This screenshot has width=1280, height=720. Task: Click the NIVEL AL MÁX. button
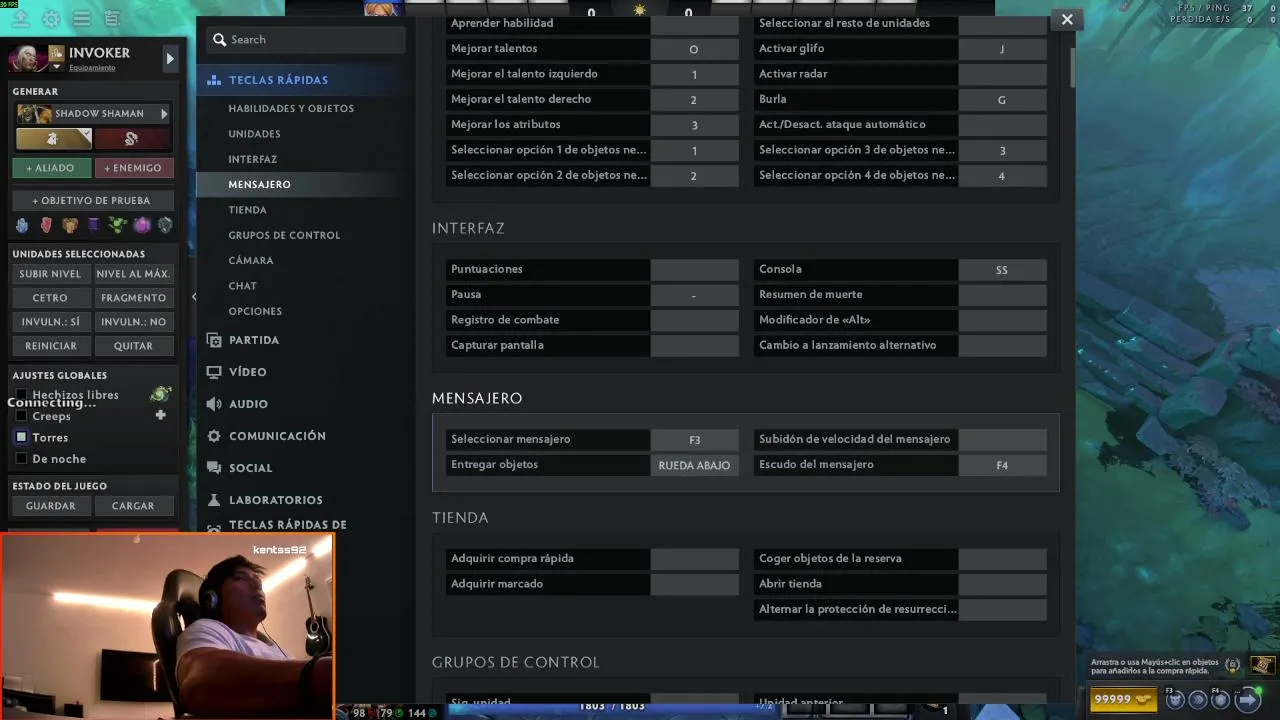(x=133, y=274)
